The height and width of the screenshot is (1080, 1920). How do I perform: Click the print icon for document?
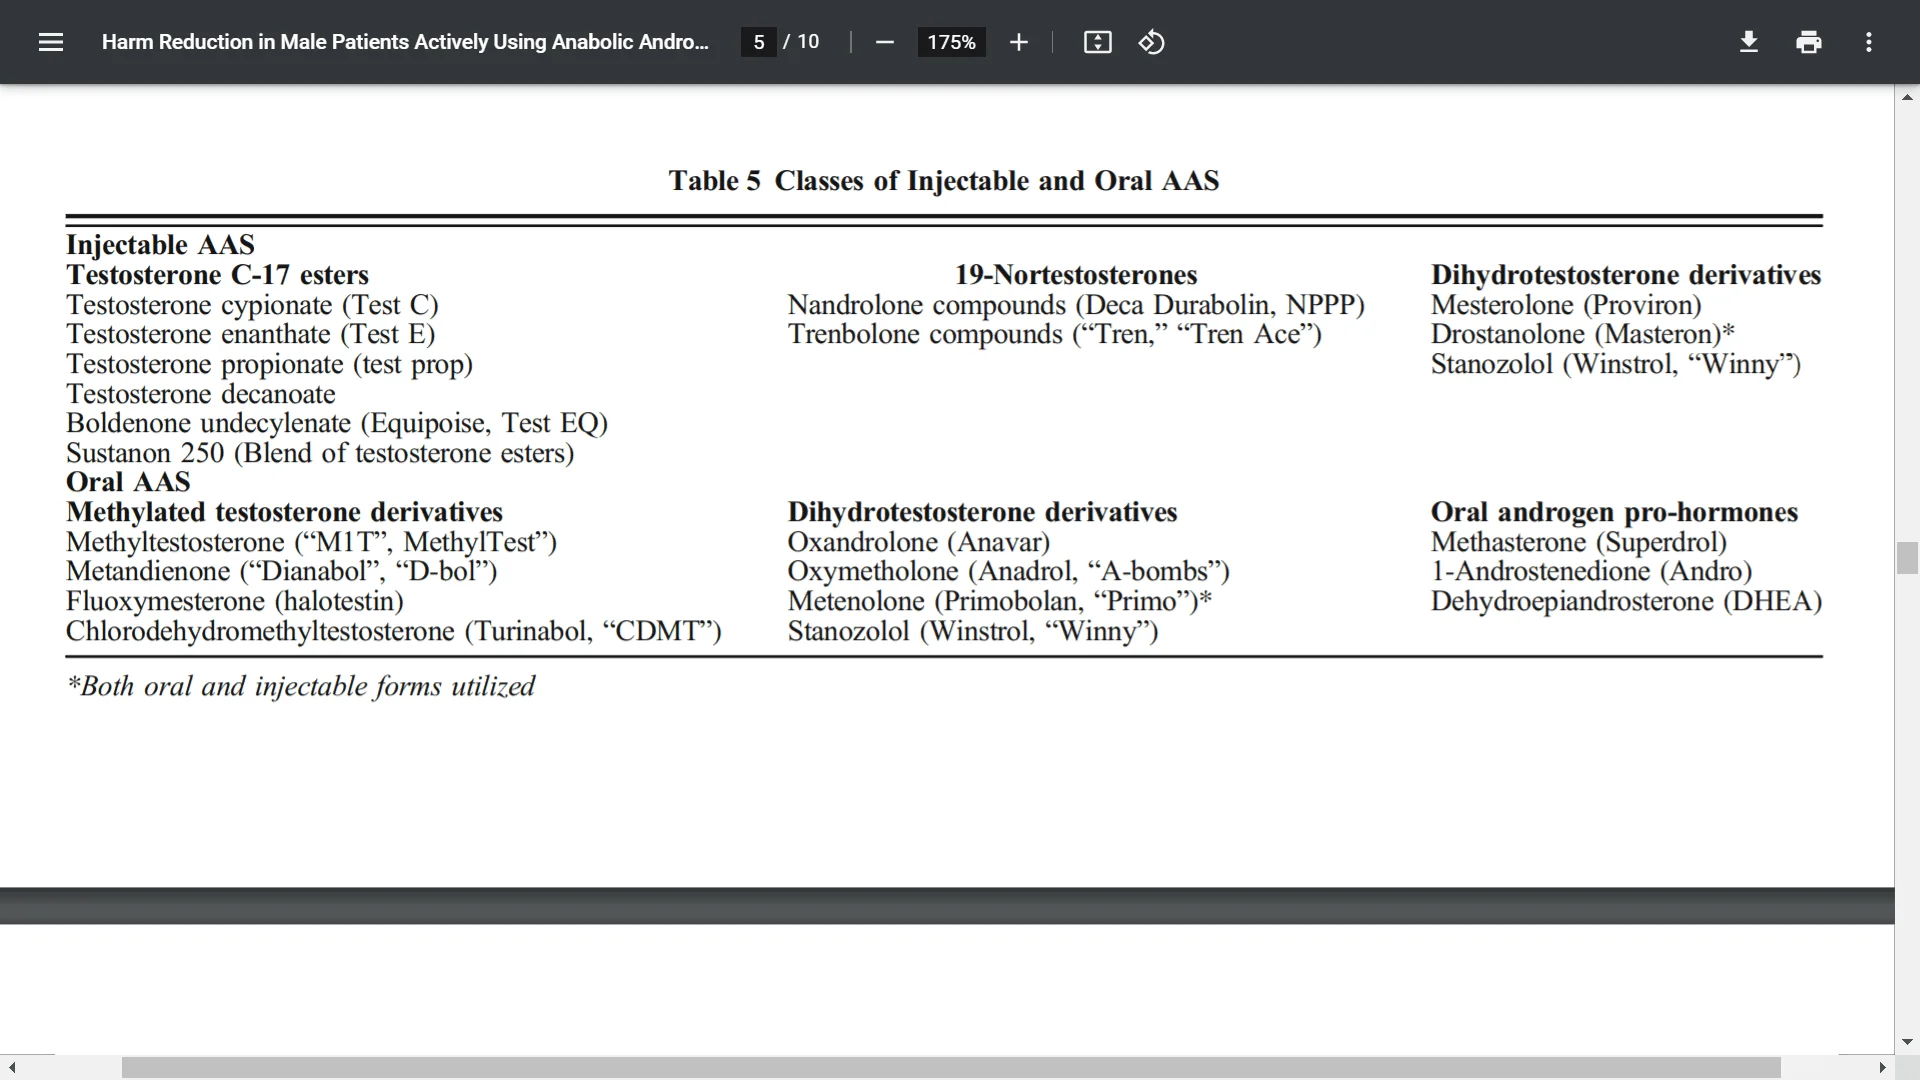pos(1808,41)
